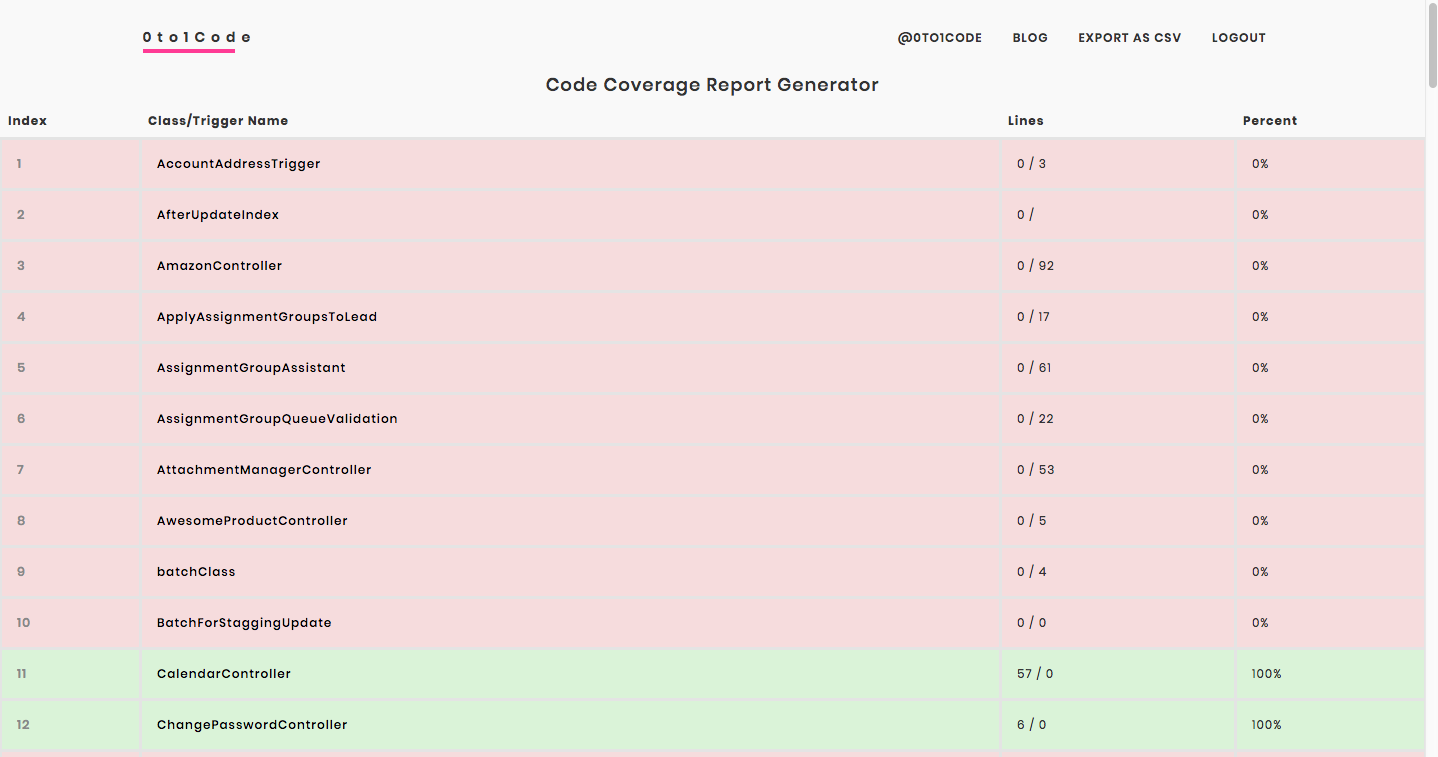The image size is (1438, 757).
Task: Select the AccountAddressTrigger row name
Action: [238, 164]
